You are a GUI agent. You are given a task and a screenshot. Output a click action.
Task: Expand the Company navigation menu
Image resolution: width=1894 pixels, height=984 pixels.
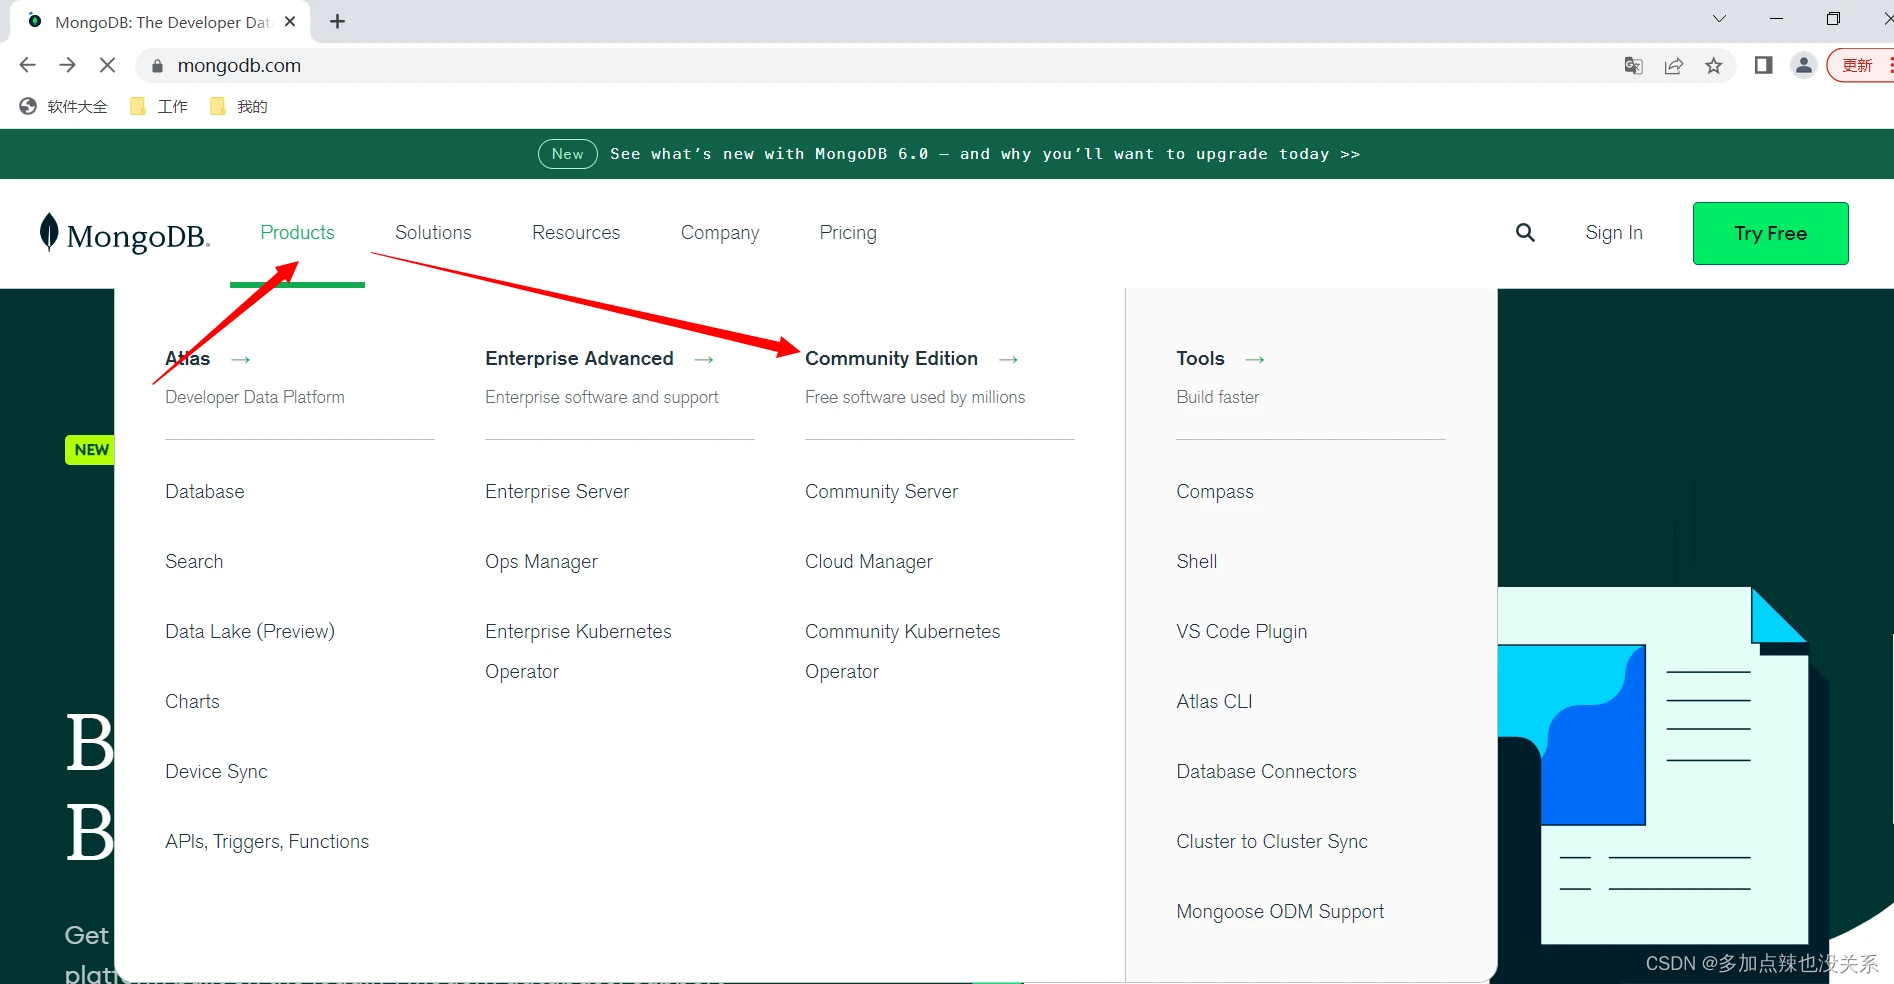pyautogui.click(x=719, y=233)
